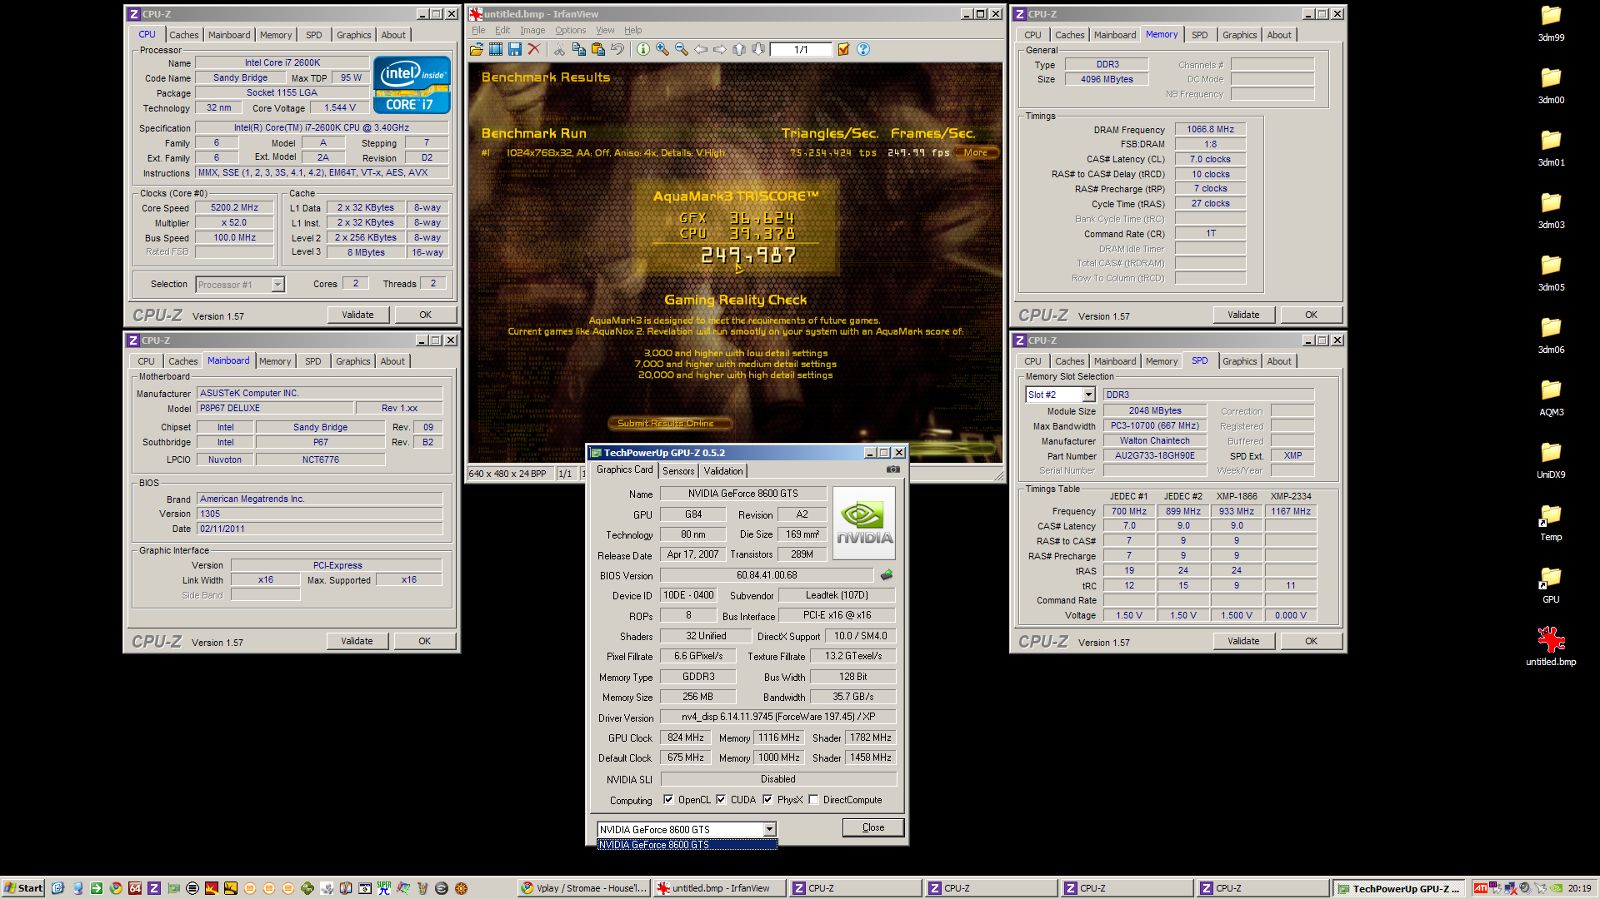The height and width of the screenshot is (899, 1600).
Task: Click the green BIOS save icon in GPU-Z
Action: click(x=886, y=575)
